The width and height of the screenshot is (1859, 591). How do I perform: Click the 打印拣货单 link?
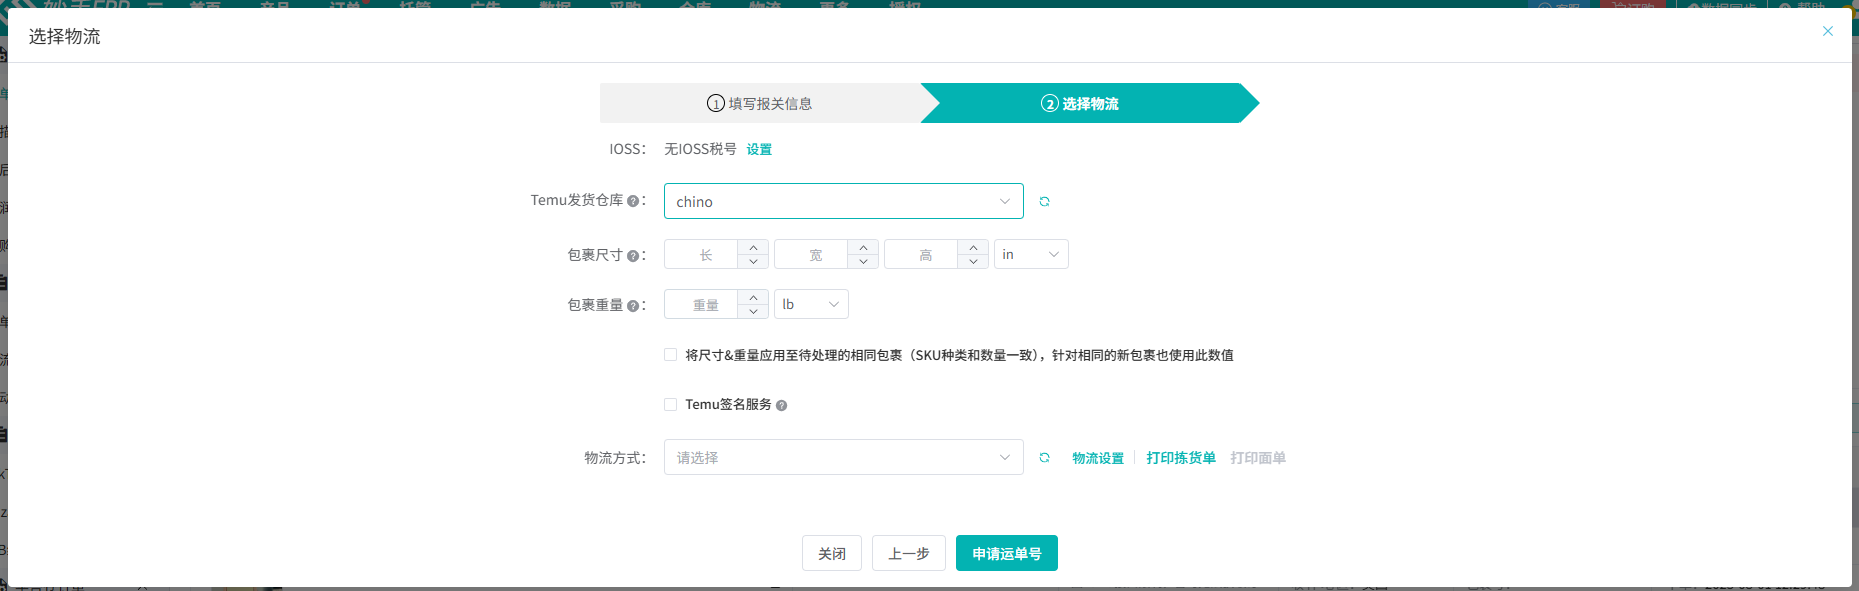[1181, 458]
